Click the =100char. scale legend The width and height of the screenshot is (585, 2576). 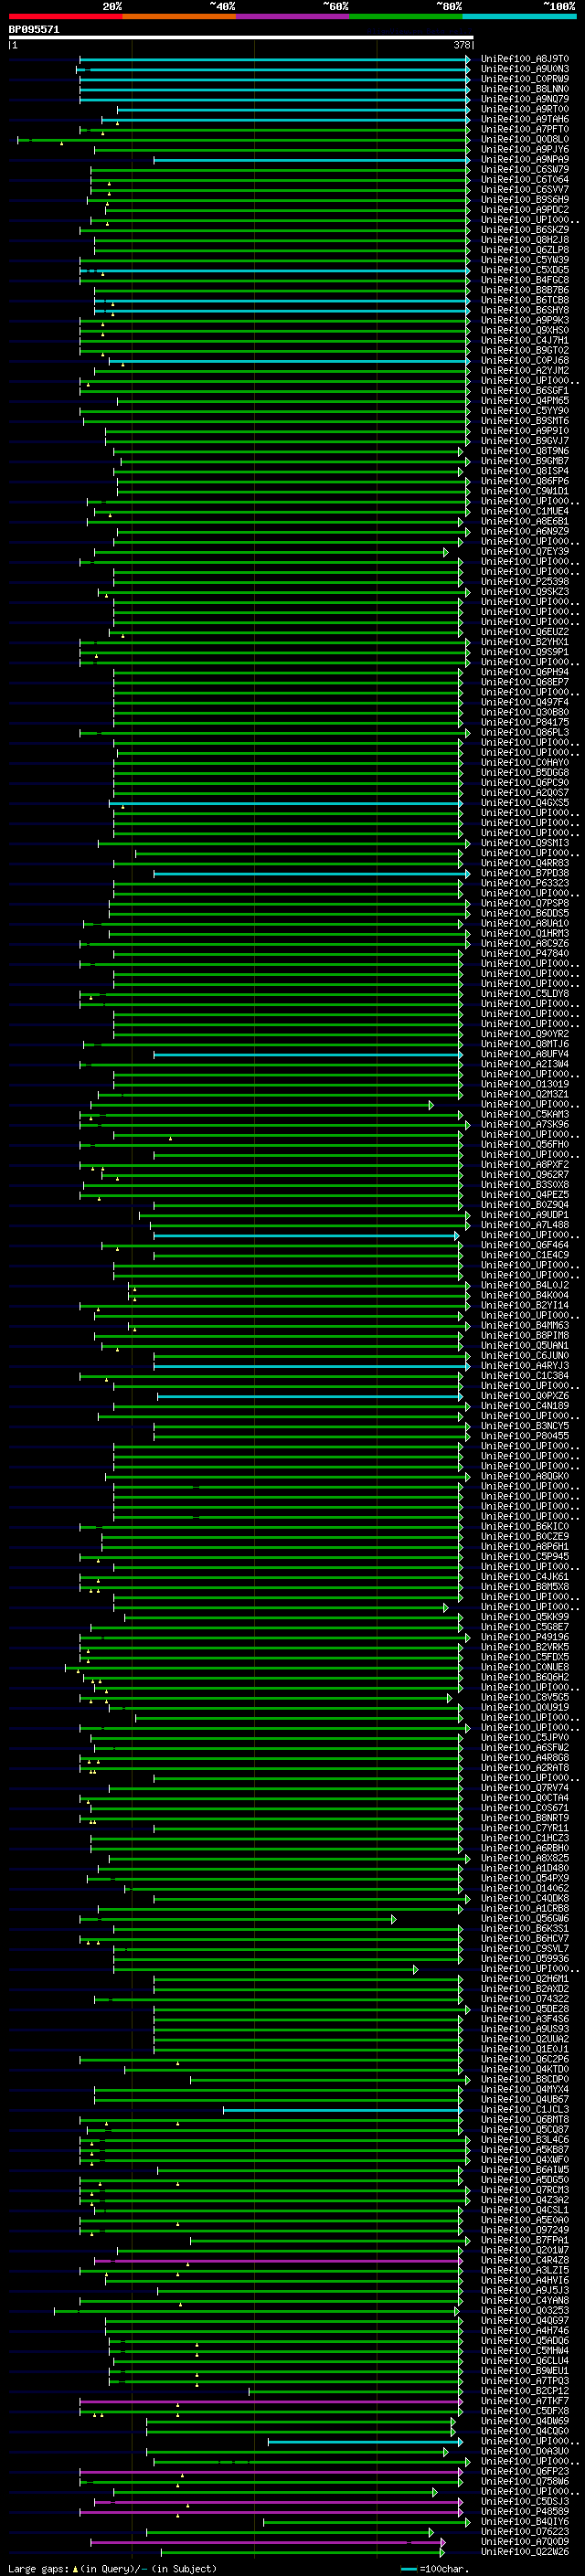coord(434,2568)
